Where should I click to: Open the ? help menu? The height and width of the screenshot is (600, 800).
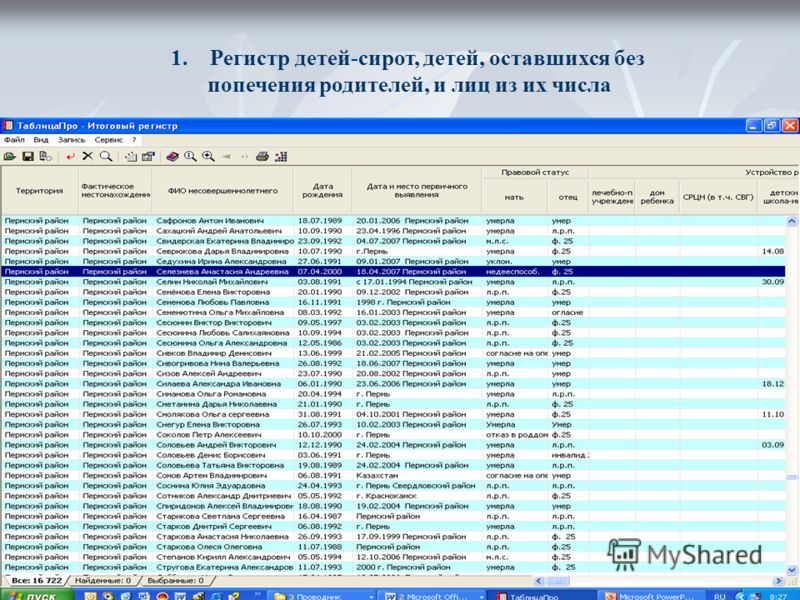[134, 140]
